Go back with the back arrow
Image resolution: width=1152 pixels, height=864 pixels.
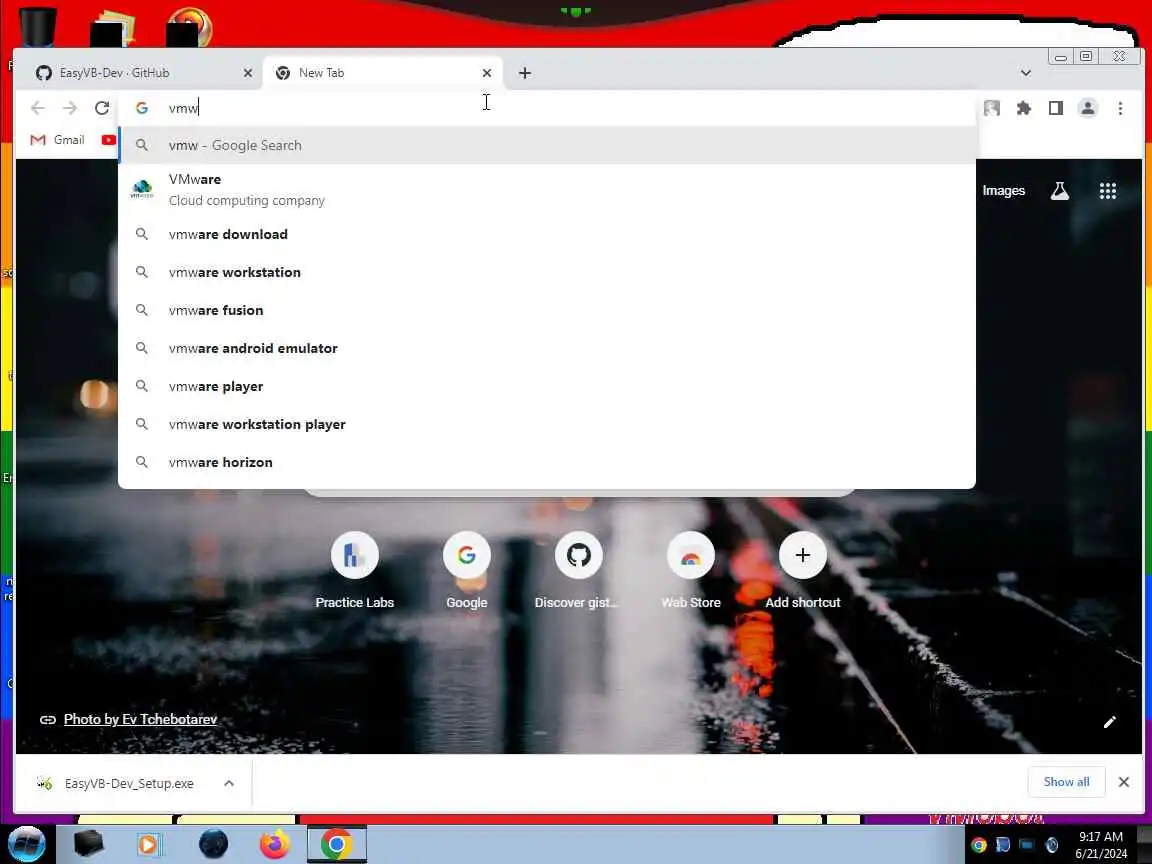(37, 108)
